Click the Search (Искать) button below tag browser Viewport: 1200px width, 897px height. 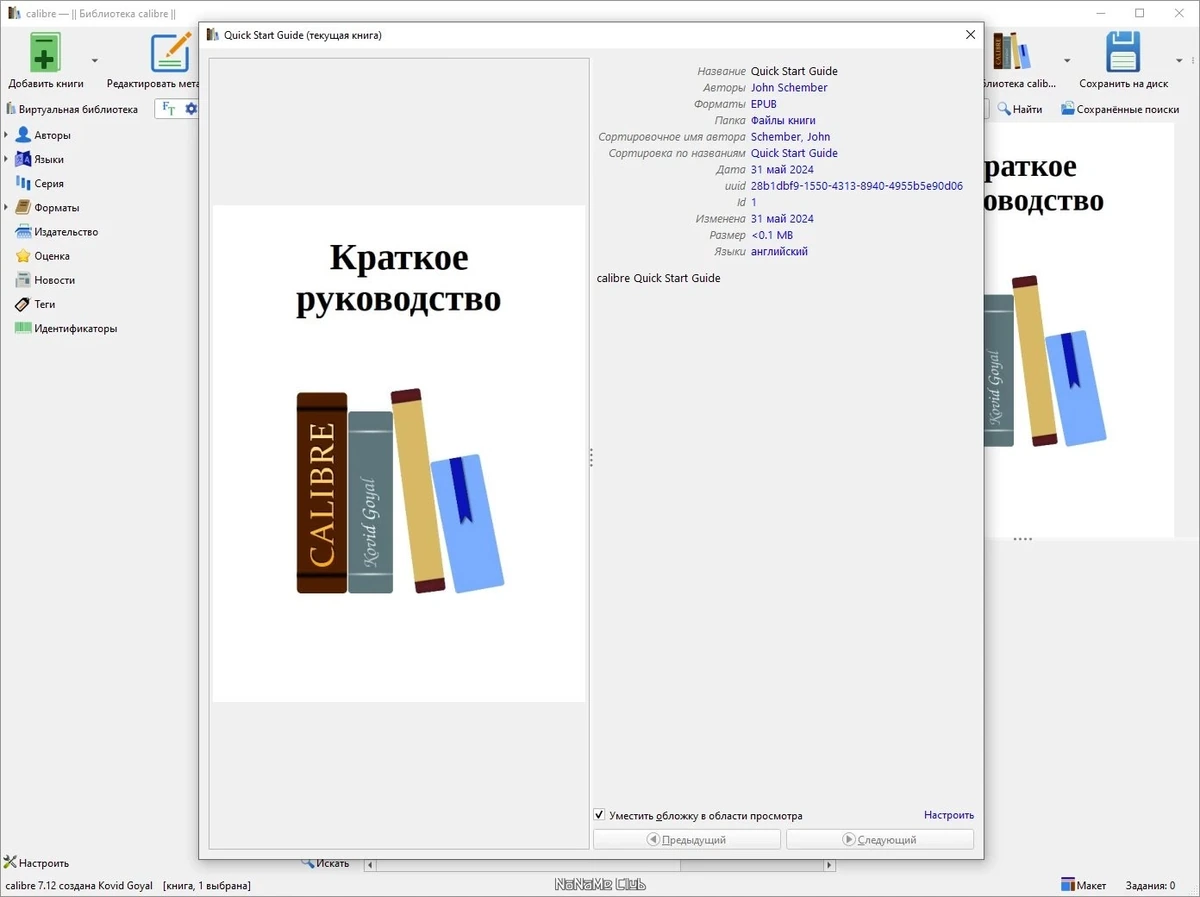click(326, 863)
